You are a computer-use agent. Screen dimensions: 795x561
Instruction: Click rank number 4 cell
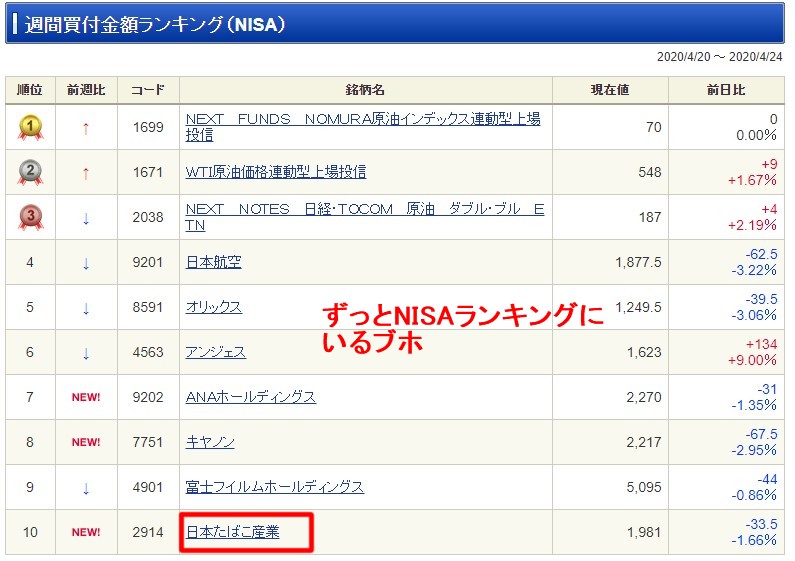click(x=30, y=262)
